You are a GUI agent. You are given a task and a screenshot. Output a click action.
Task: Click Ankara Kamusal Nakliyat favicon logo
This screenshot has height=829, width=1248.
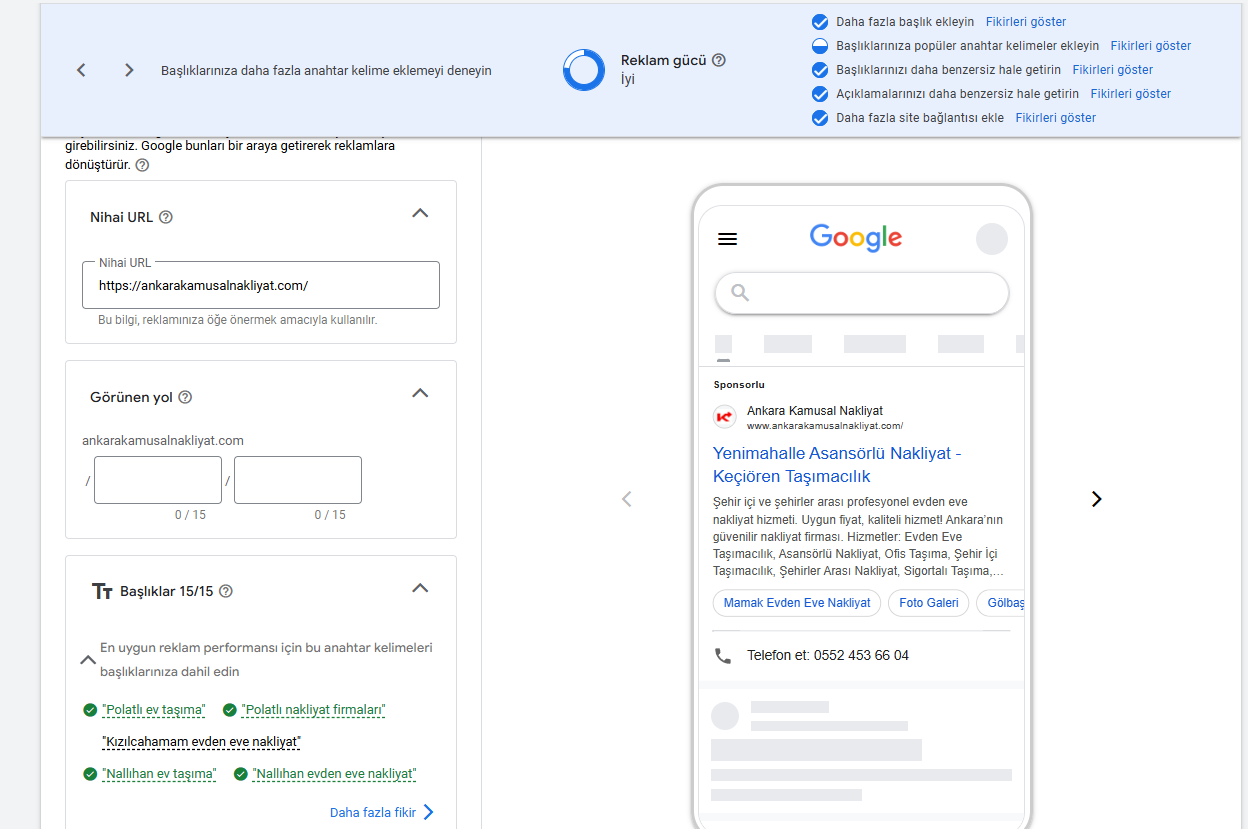pos(724,417)
